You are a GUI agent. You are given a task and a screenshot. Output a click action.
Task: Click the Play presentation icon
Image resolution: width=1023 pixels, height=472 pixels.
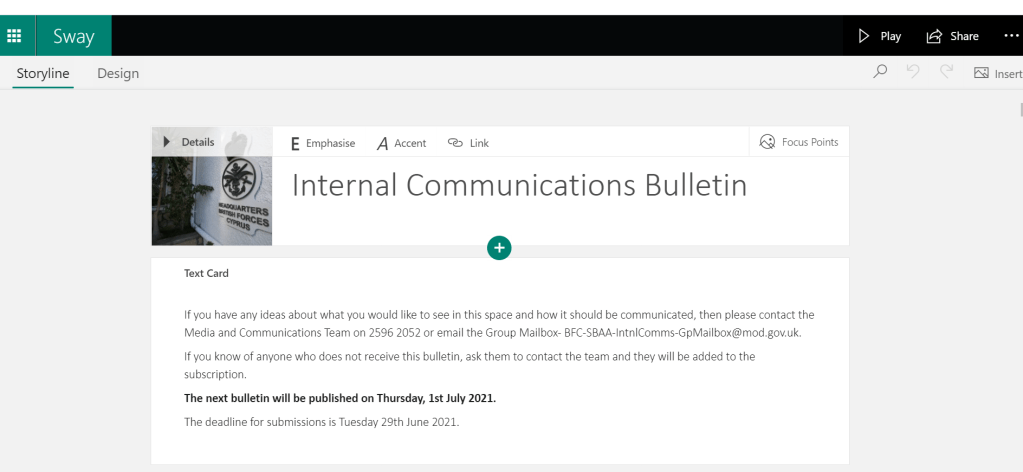(x=865, y=36)
